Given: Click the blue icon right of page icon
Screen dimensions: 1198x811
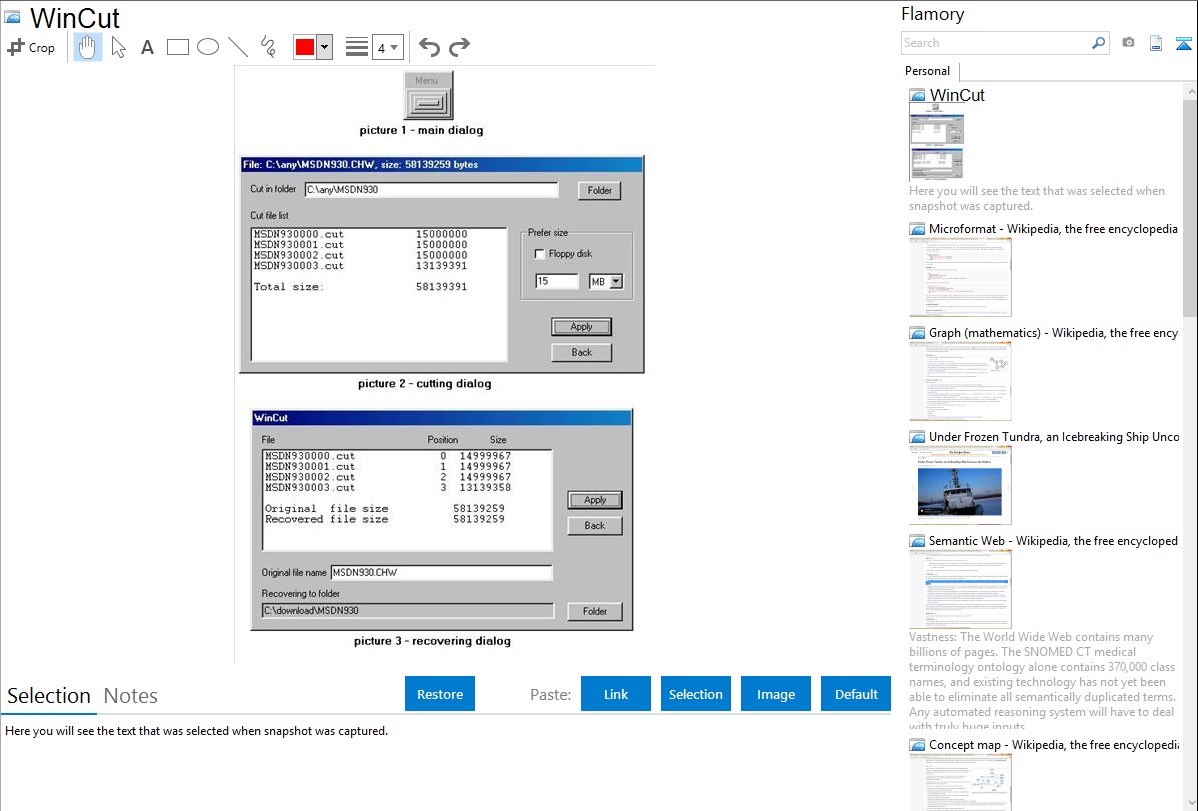Looking at the screenshot, I should [1183, 43].
